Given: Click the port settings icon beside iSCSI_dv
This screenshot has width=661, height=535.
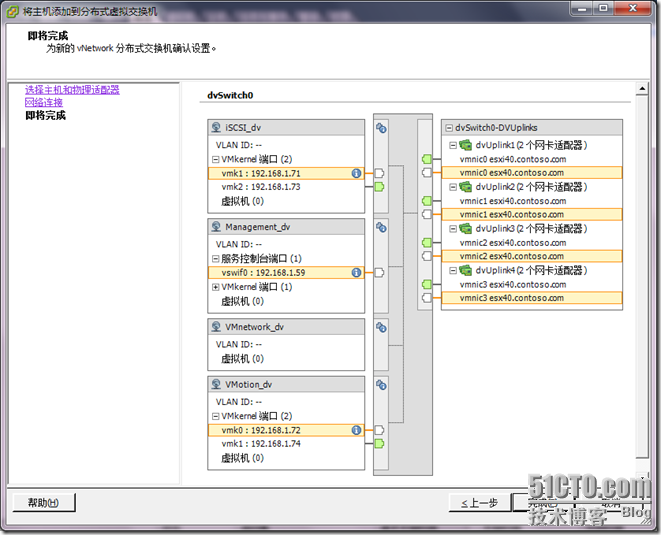Looking at the screenshot, I should click(x=381, y=128).
